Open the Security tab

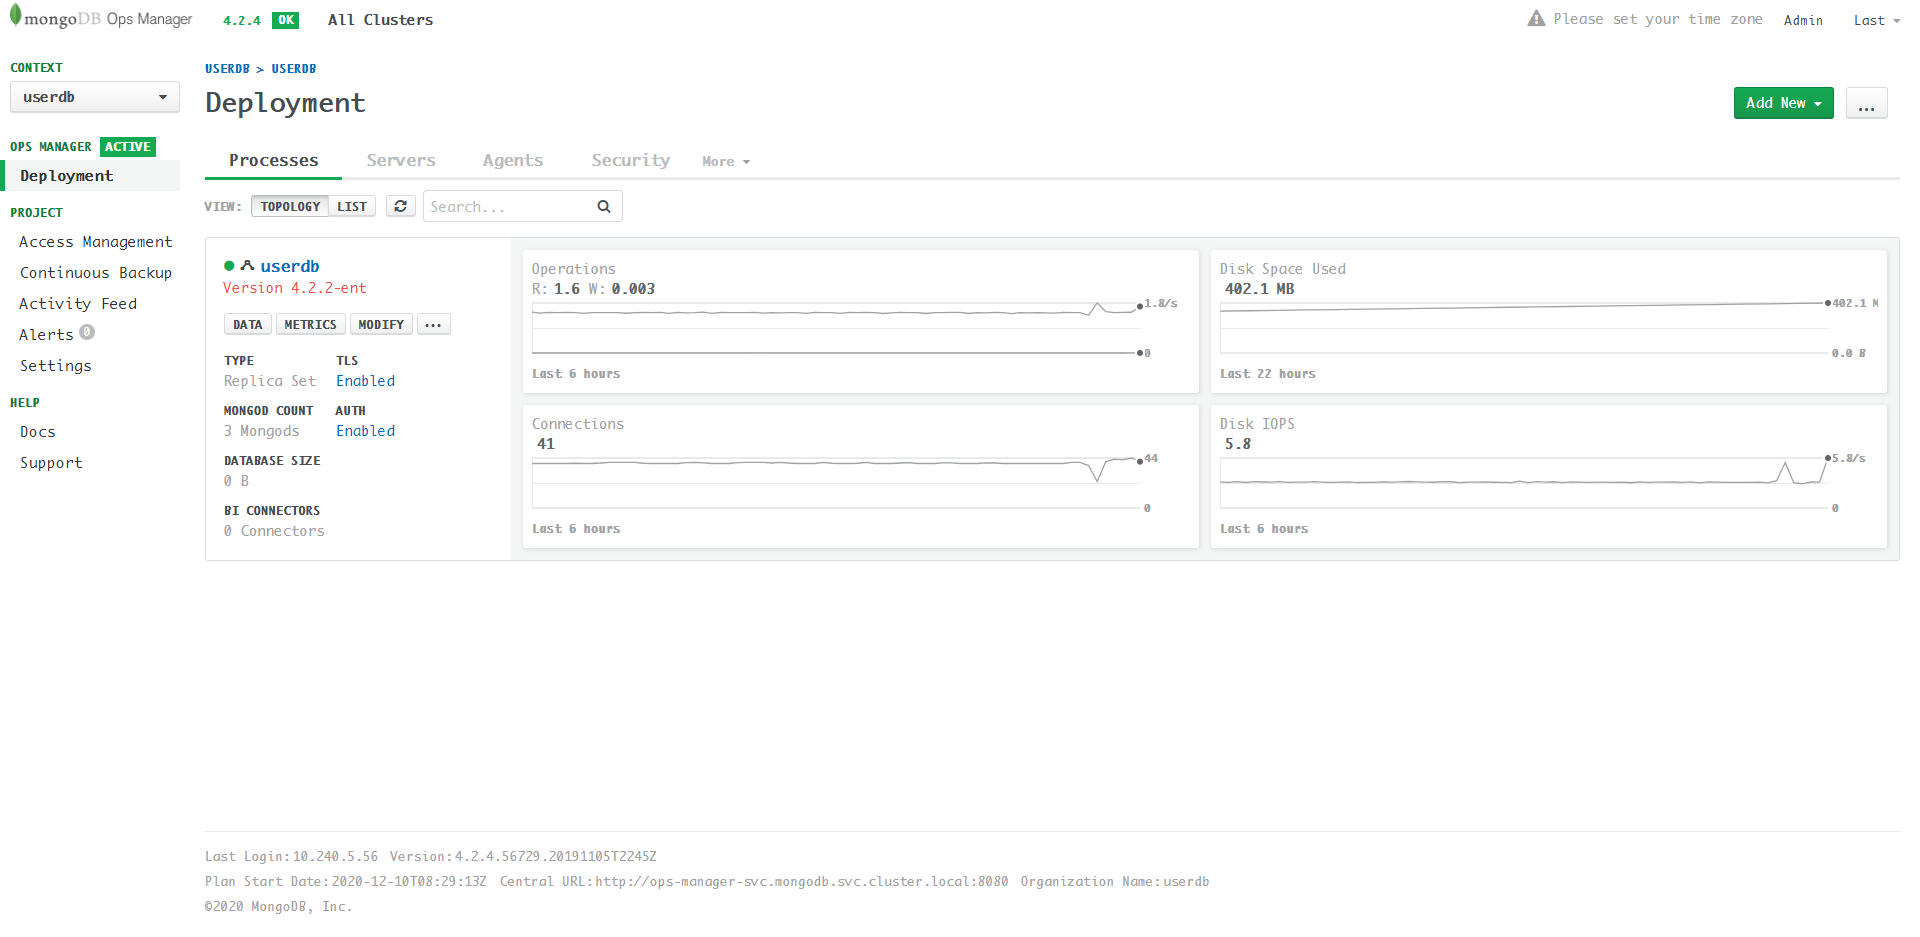point(630,160)
